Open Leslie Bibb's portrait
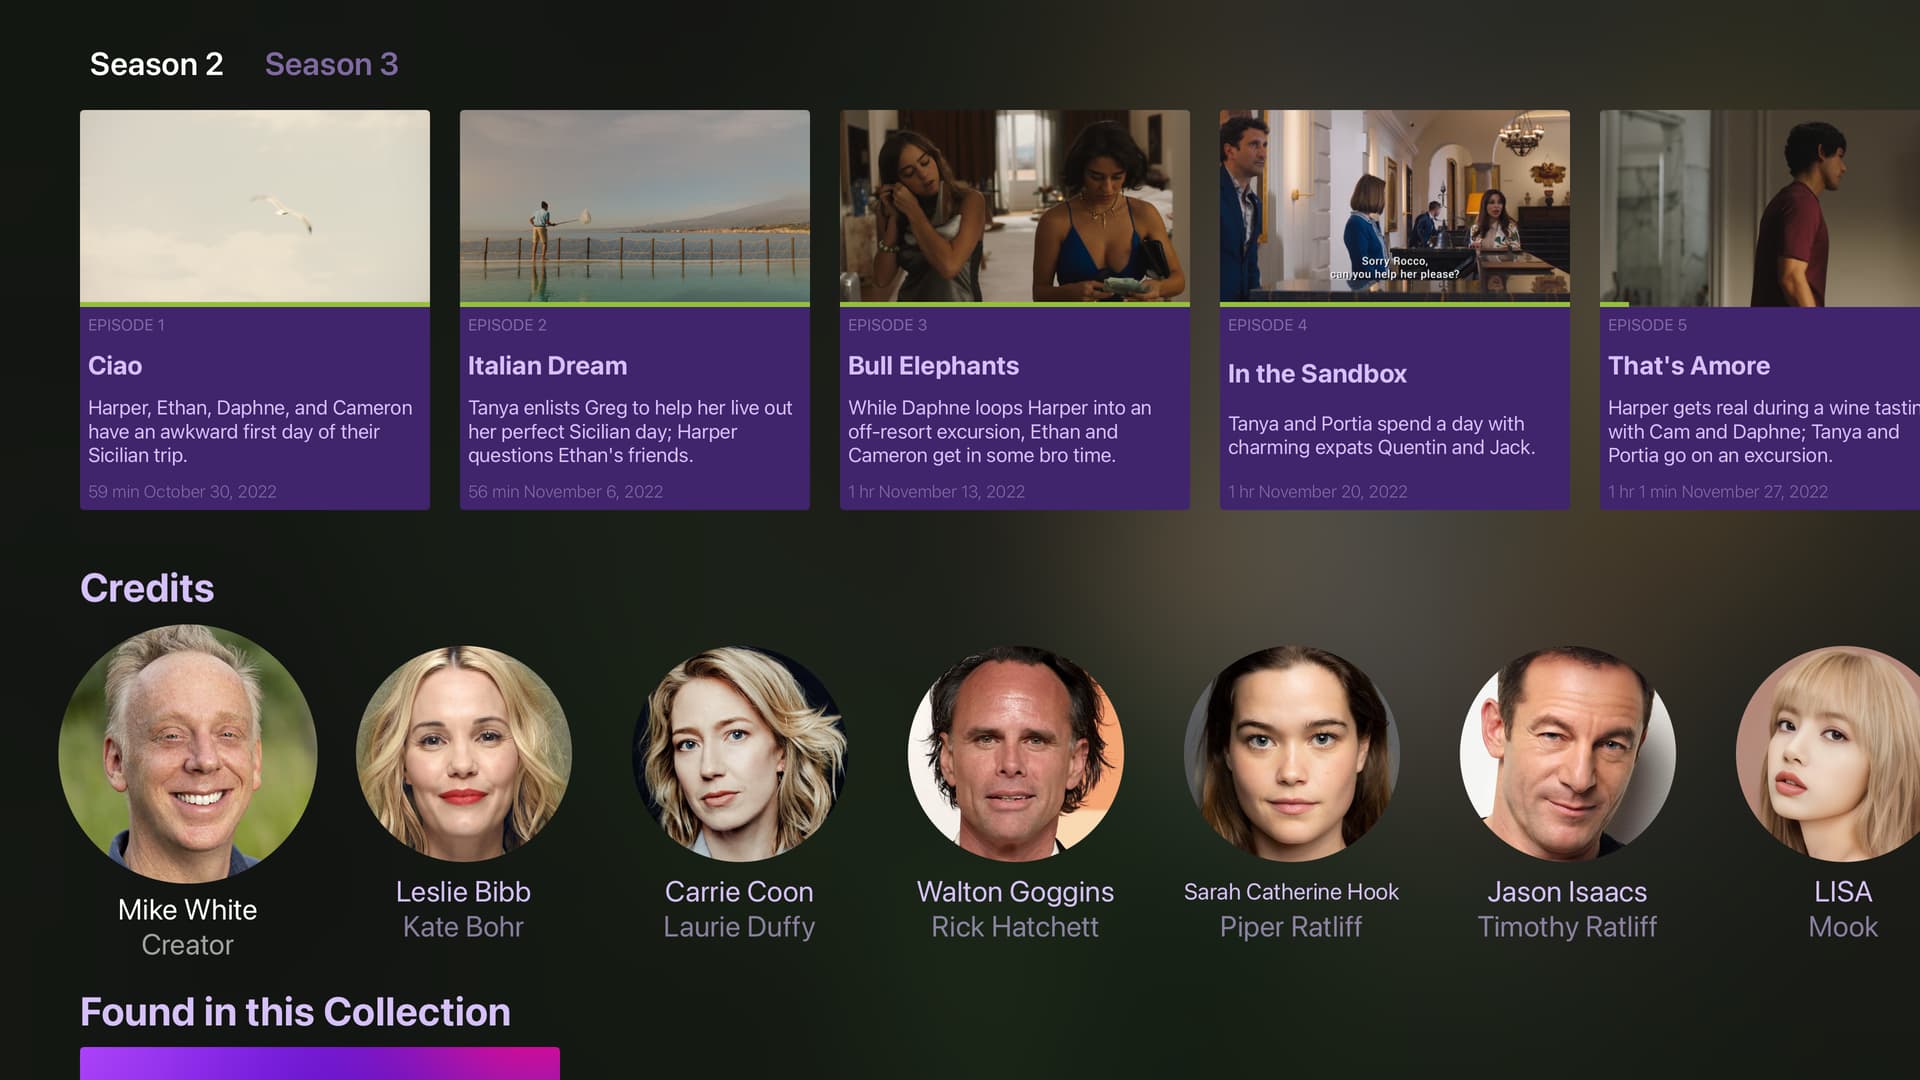 [x=464, y=754]
